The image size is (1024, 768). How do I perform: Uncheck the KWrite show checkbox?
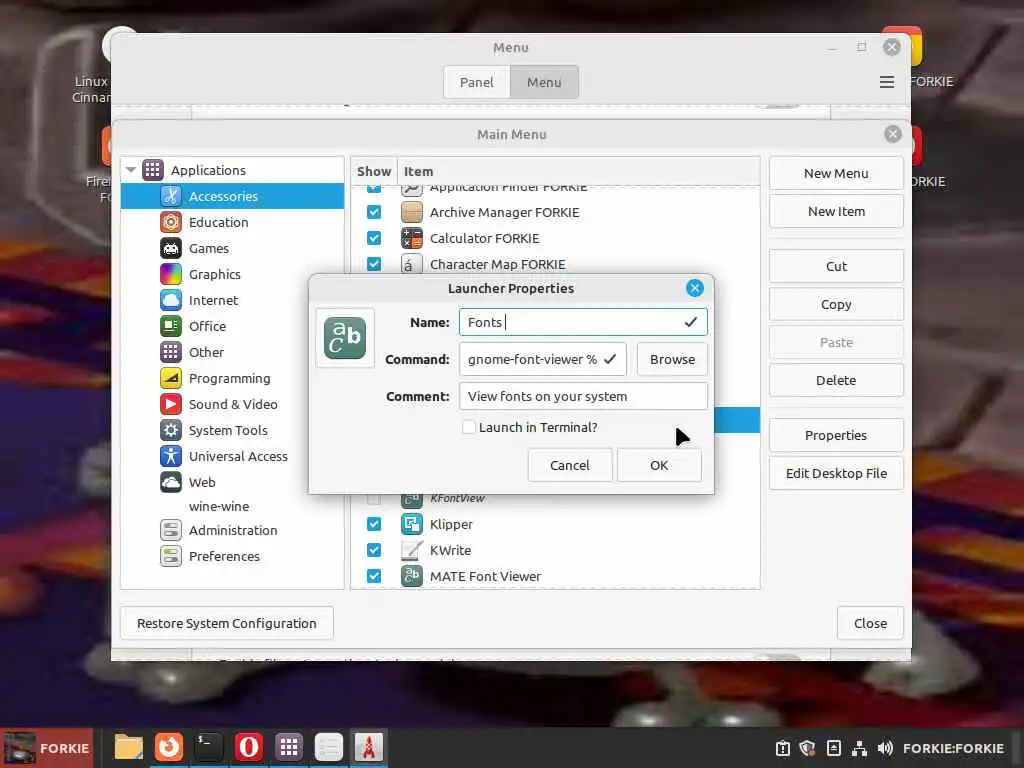(374, 551)
